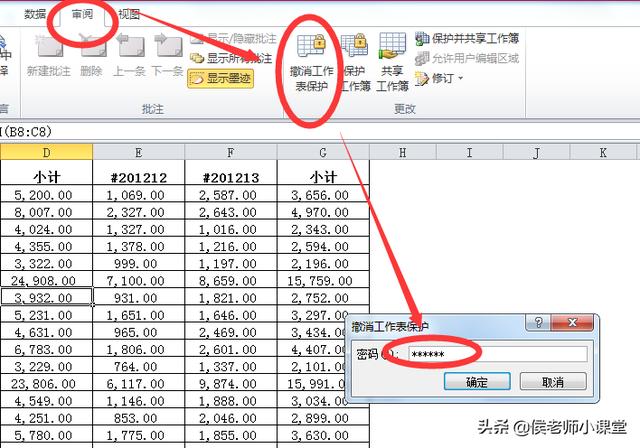
Task: Select cell 8,007.00
Action: click(47, 212)
